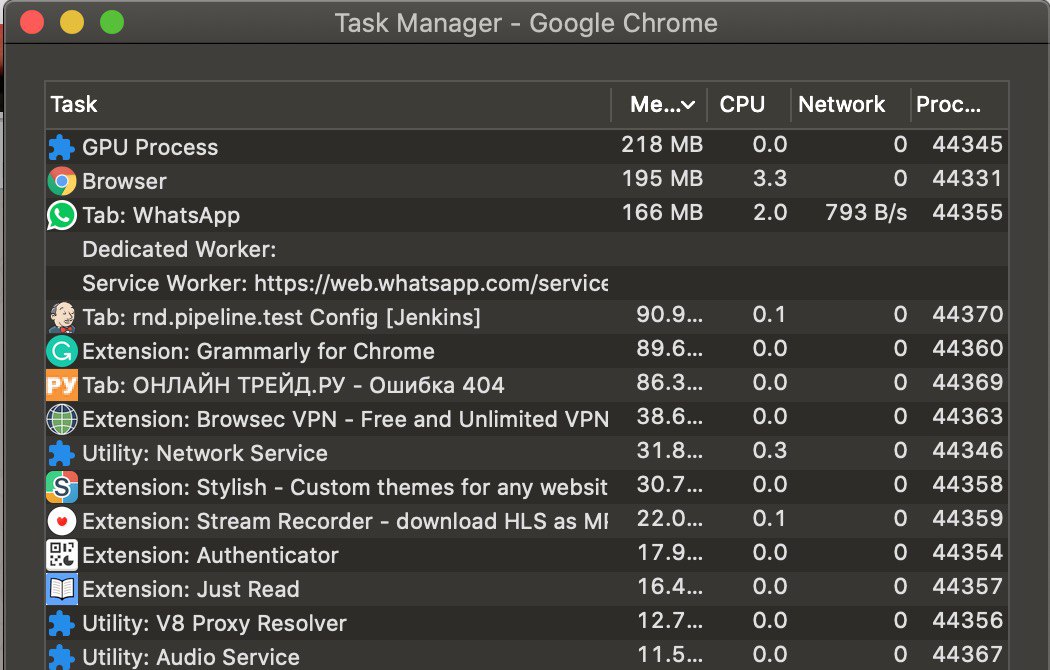Click the Just Read book icon
The height and width of the screenshot is (670, 1050).
coord(62,590)
